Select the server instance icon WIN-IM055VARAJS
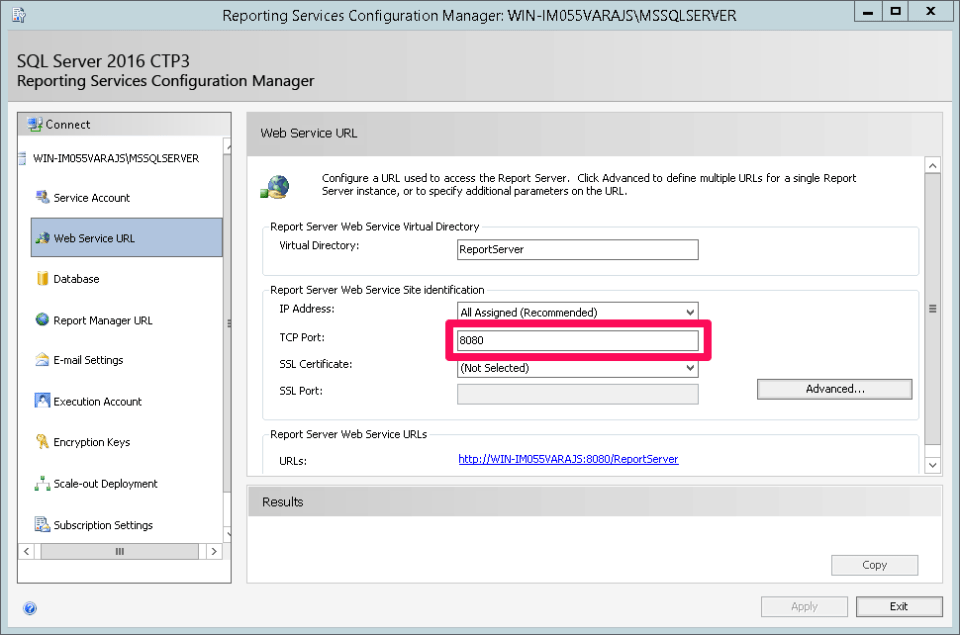The image size is (960, 635). pos(22,158)
